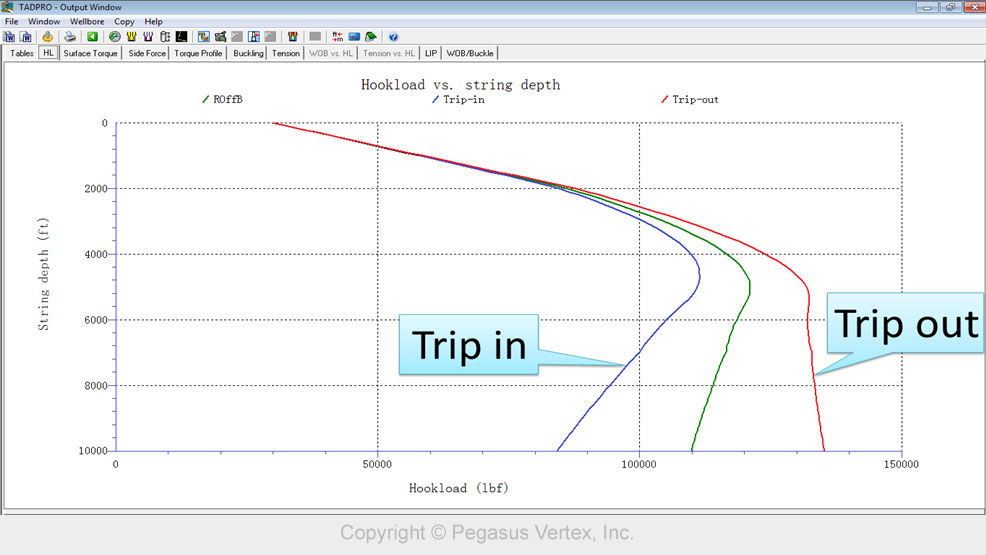986x555 pixels.
Task: Click the printer icon
Action: click(x=70, y=36)
